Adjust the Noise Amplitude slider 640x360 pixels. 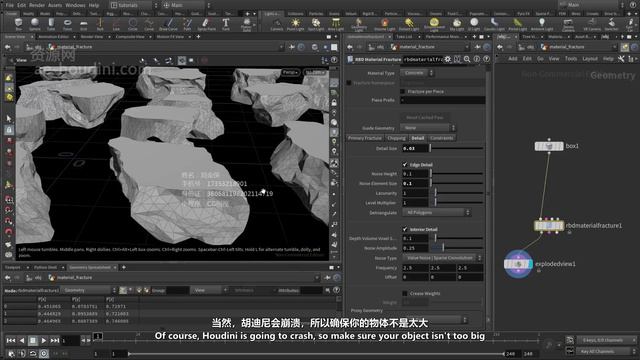point(457,248)
